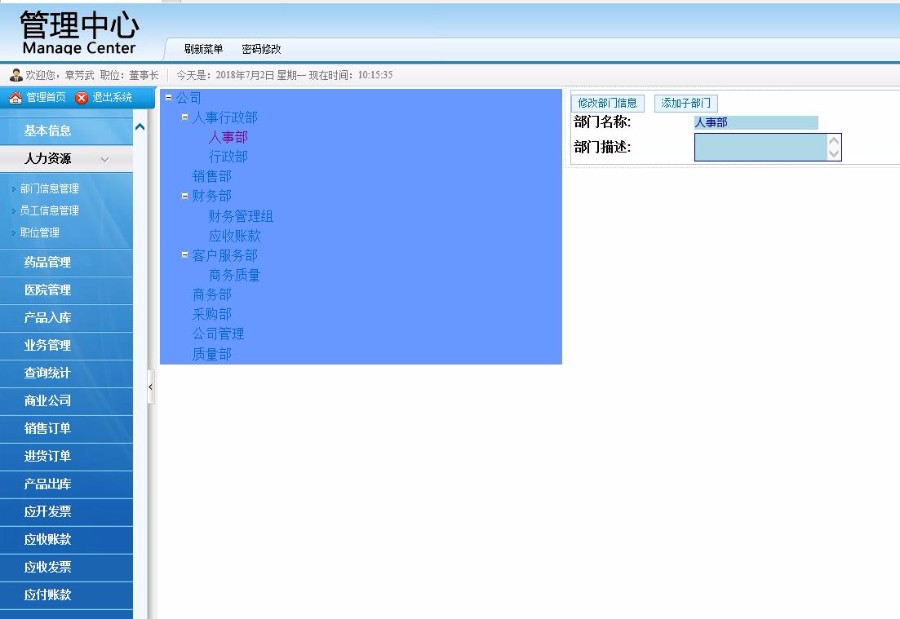The width and height of the screenshot is (900, 619).
Task: Collapse the 公司 root tree node
Action: tap(170, 97)
